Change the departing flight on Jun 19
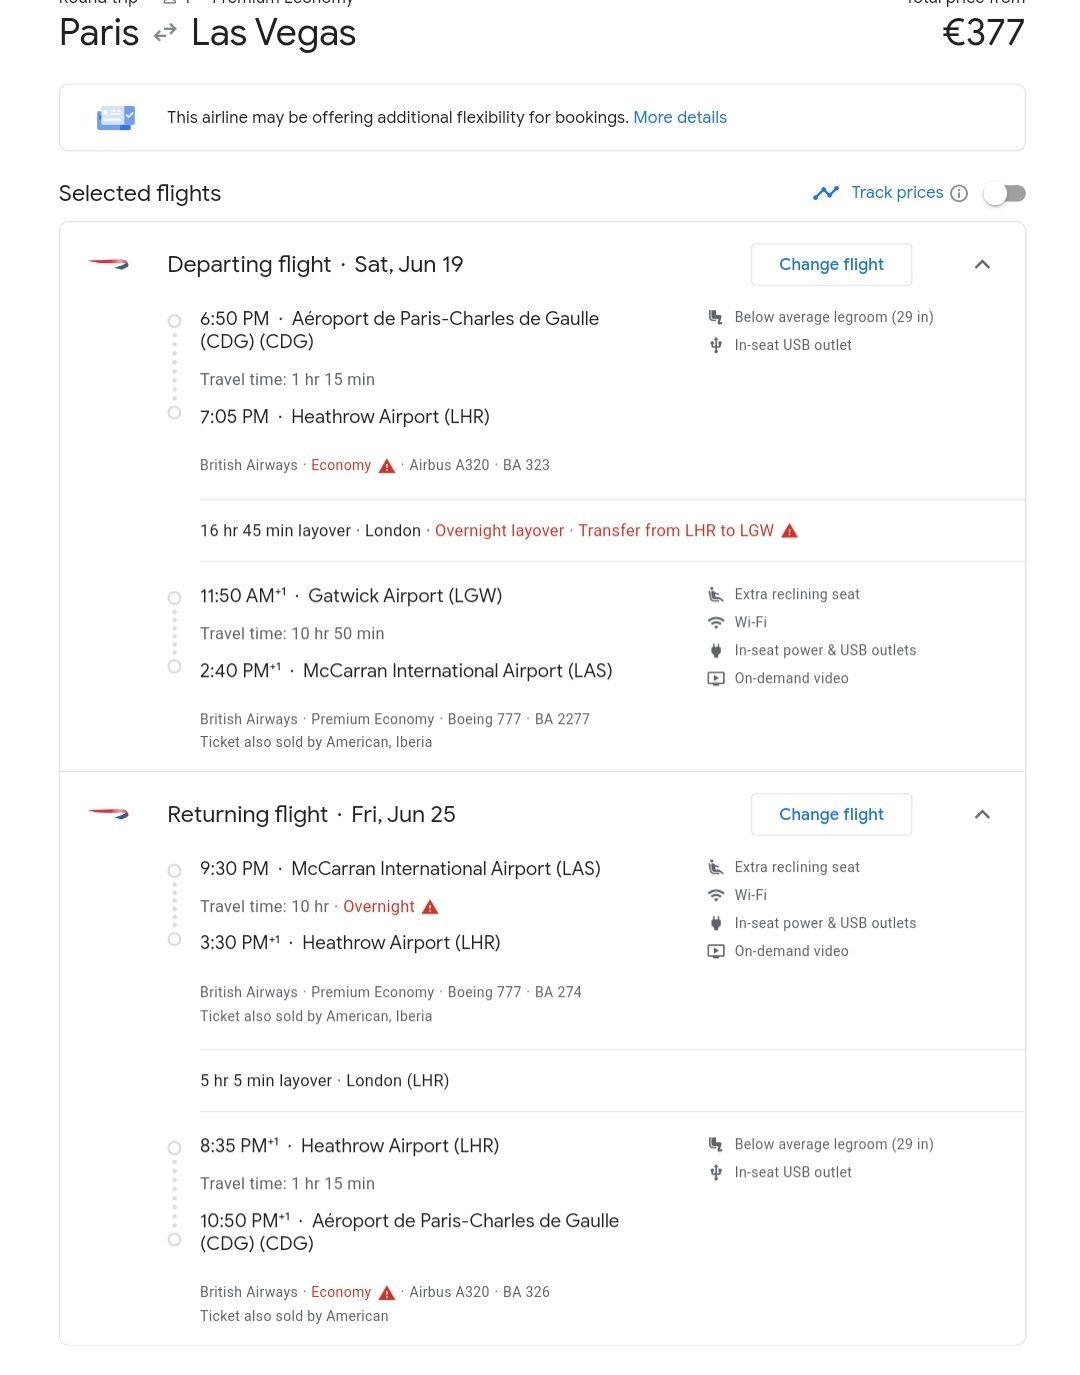Screen dimensions: 1080x1375 point(831,265)
